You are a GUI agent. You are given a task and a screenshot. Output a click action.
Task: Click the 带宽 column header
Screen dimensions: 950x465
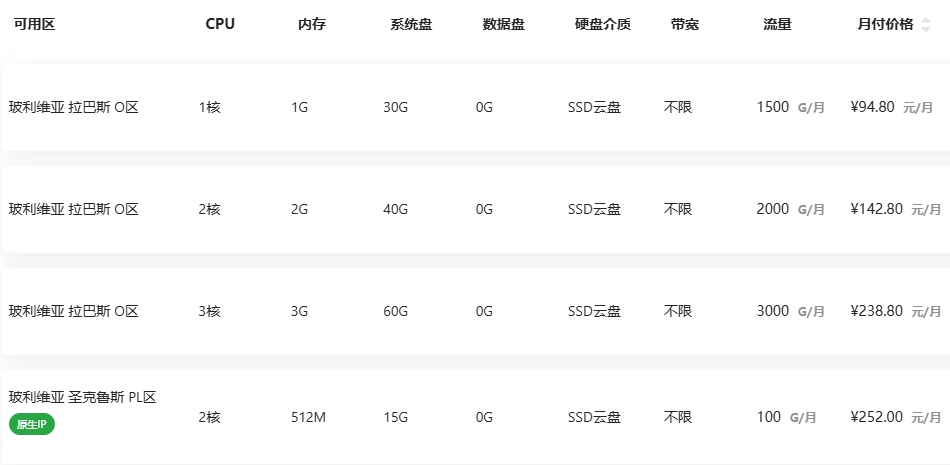[x=685, y=24]
